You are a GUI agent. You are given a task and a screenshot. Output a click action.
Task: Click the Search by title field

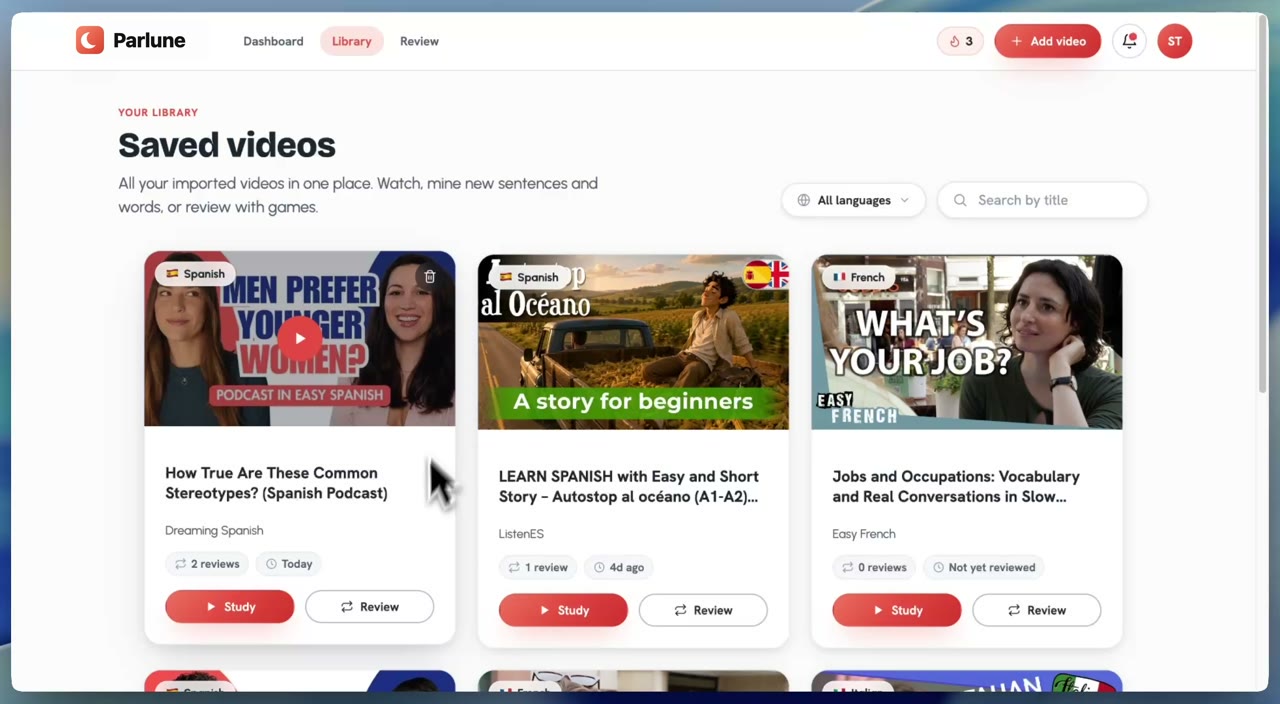1042,200
